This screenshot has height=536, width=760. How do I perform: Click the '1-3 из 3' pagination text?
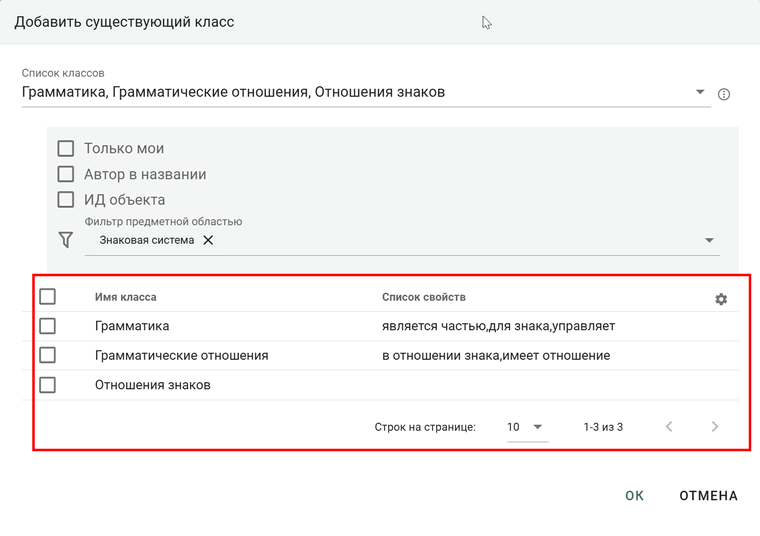click(x=603, y=427)
